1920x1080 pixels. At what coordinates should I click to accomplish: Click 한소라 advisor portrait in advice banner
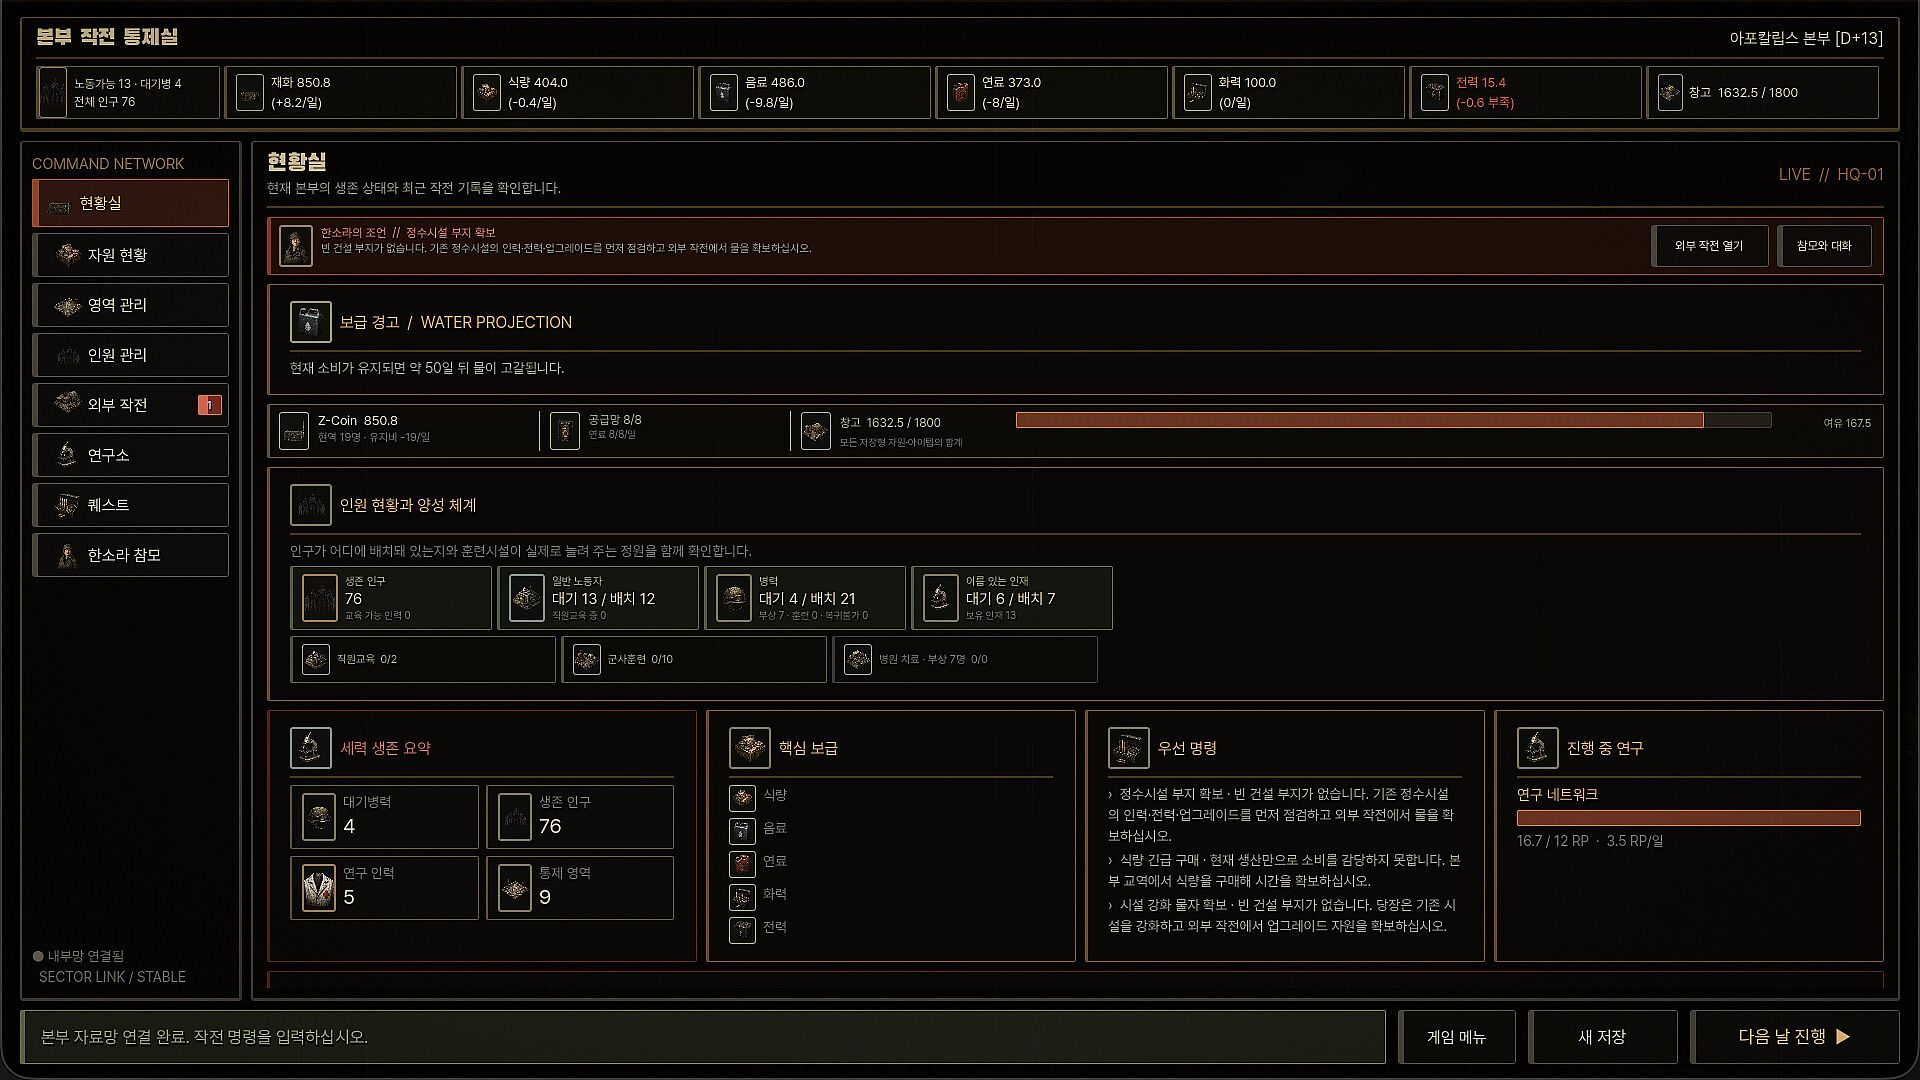(296, 246)
